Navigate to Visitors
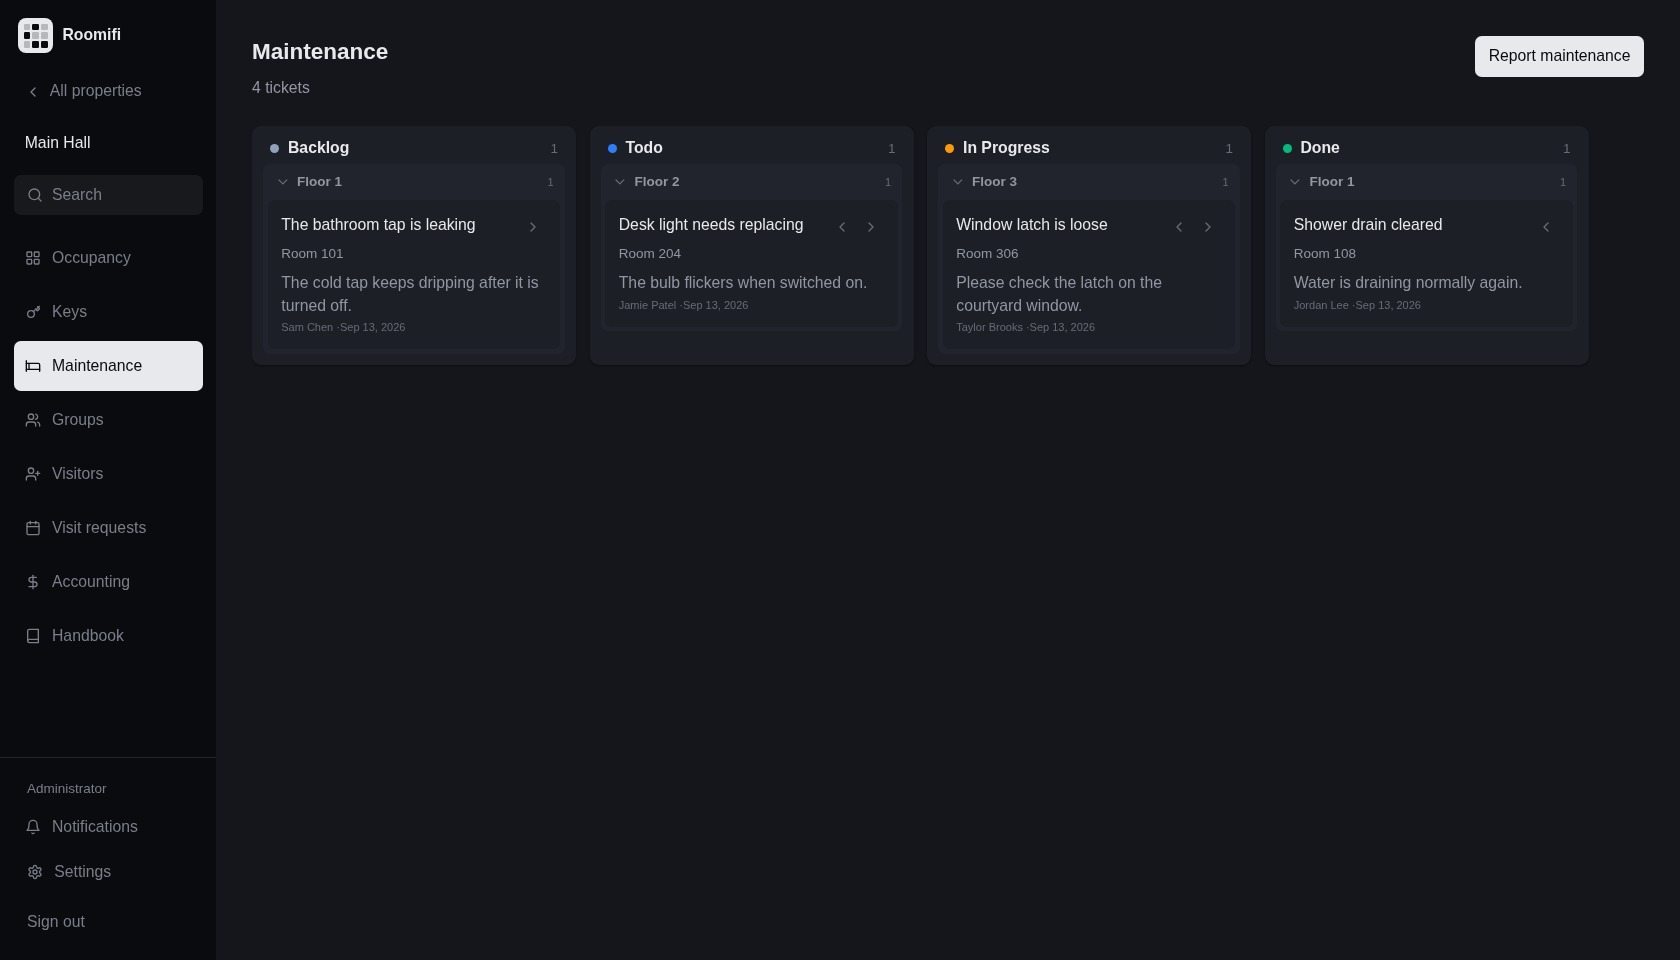Viewport: 1680px width, 960px height. pos(108,474)
